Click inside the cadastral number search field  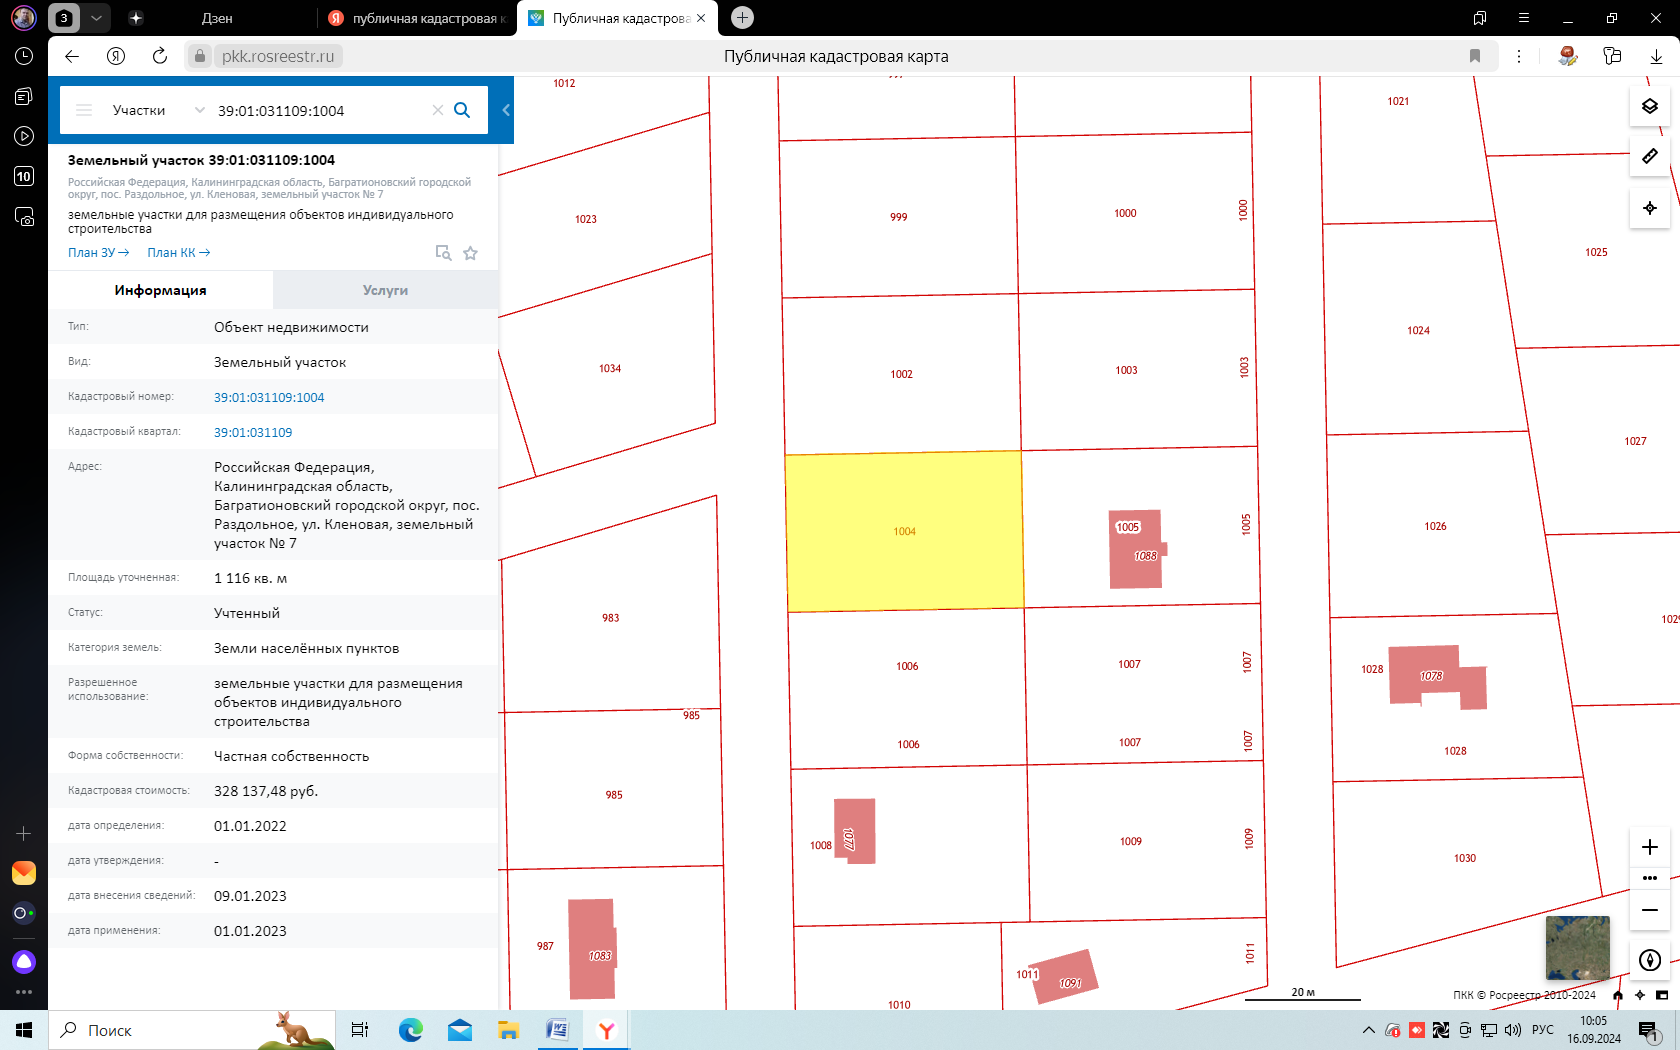click(320, 110)
